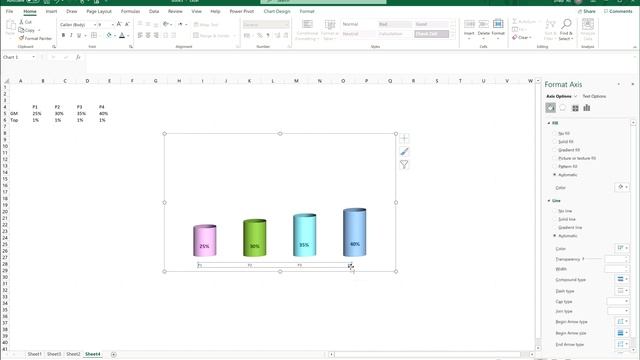Click Format as Table icon
Image resolution: width=640 pixels, height=360 pixels.
(329, 24)
